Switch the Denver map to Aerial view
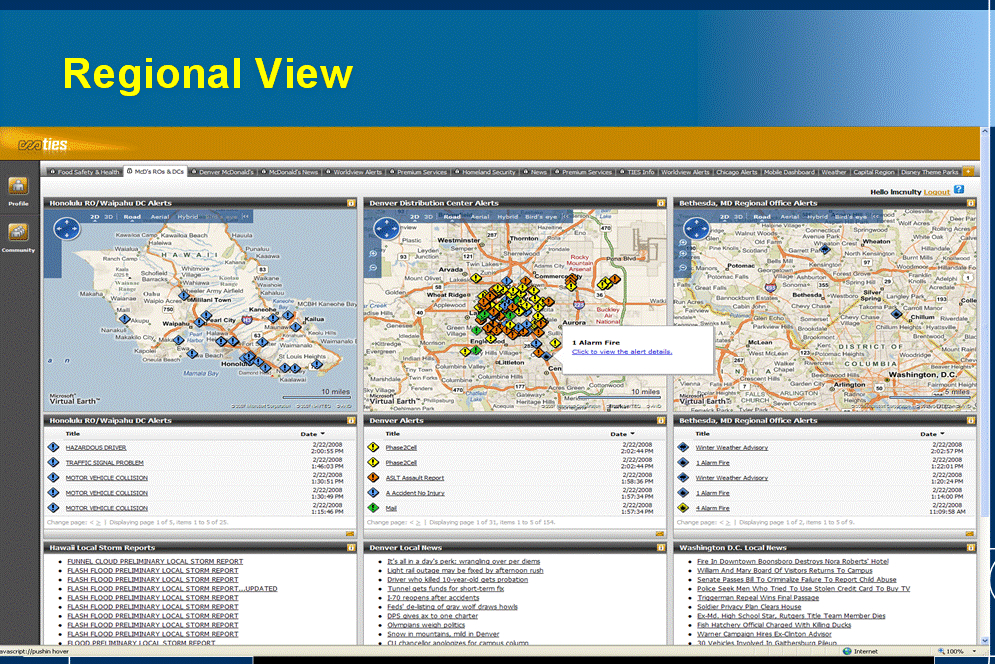Screen dimensions: 995x664 coord(480,217)
